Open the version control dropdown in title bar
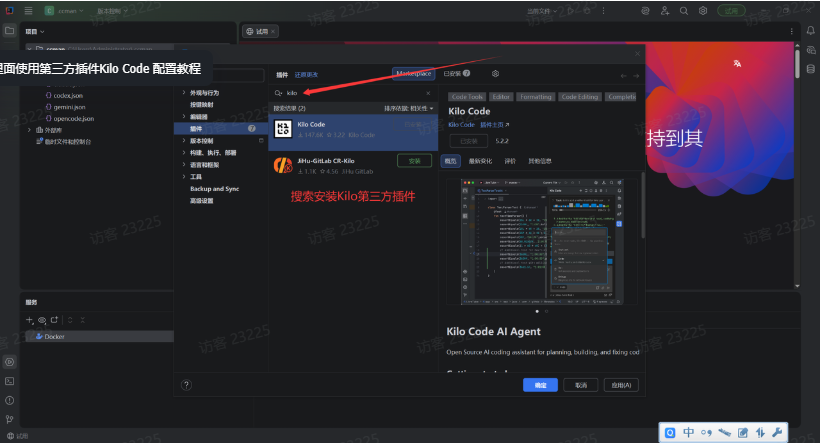The width and height of the screenshot is (820, 443). point(112,10)
